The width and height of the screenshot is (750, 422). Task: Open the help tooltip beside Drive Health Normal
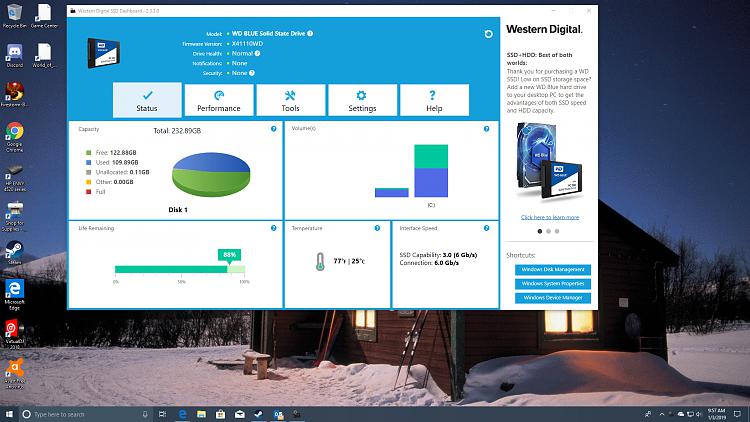click(x=257, y=53)
